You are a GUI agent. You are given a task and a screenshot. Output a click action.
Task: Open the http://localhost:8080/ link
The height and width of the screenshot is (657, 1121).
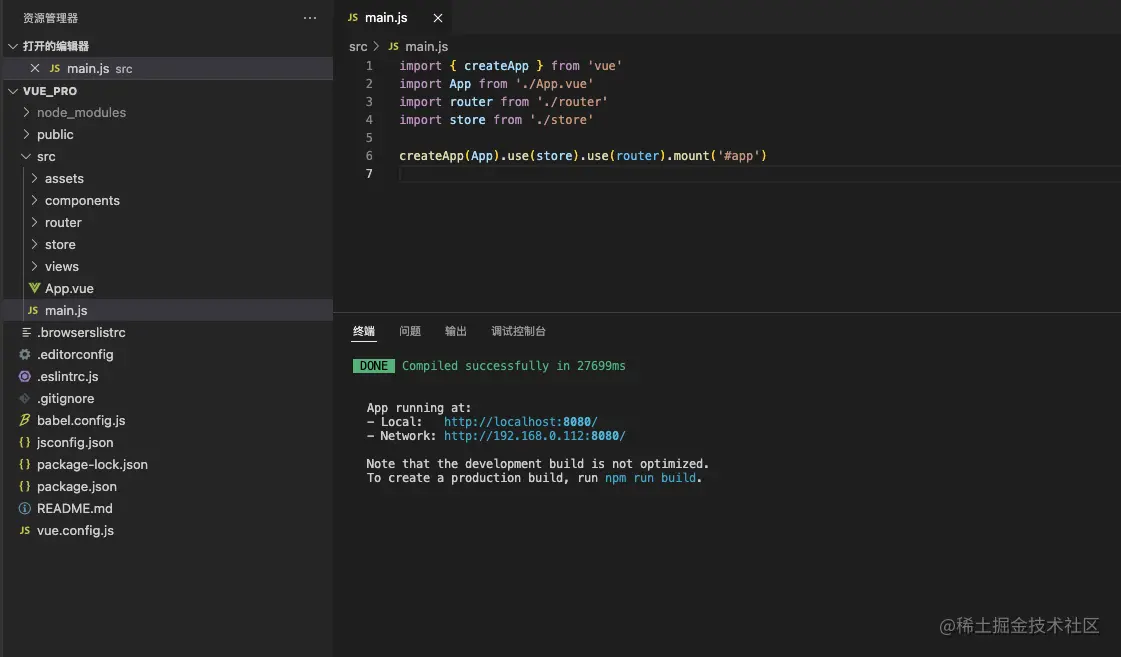(x=520, y=422)
